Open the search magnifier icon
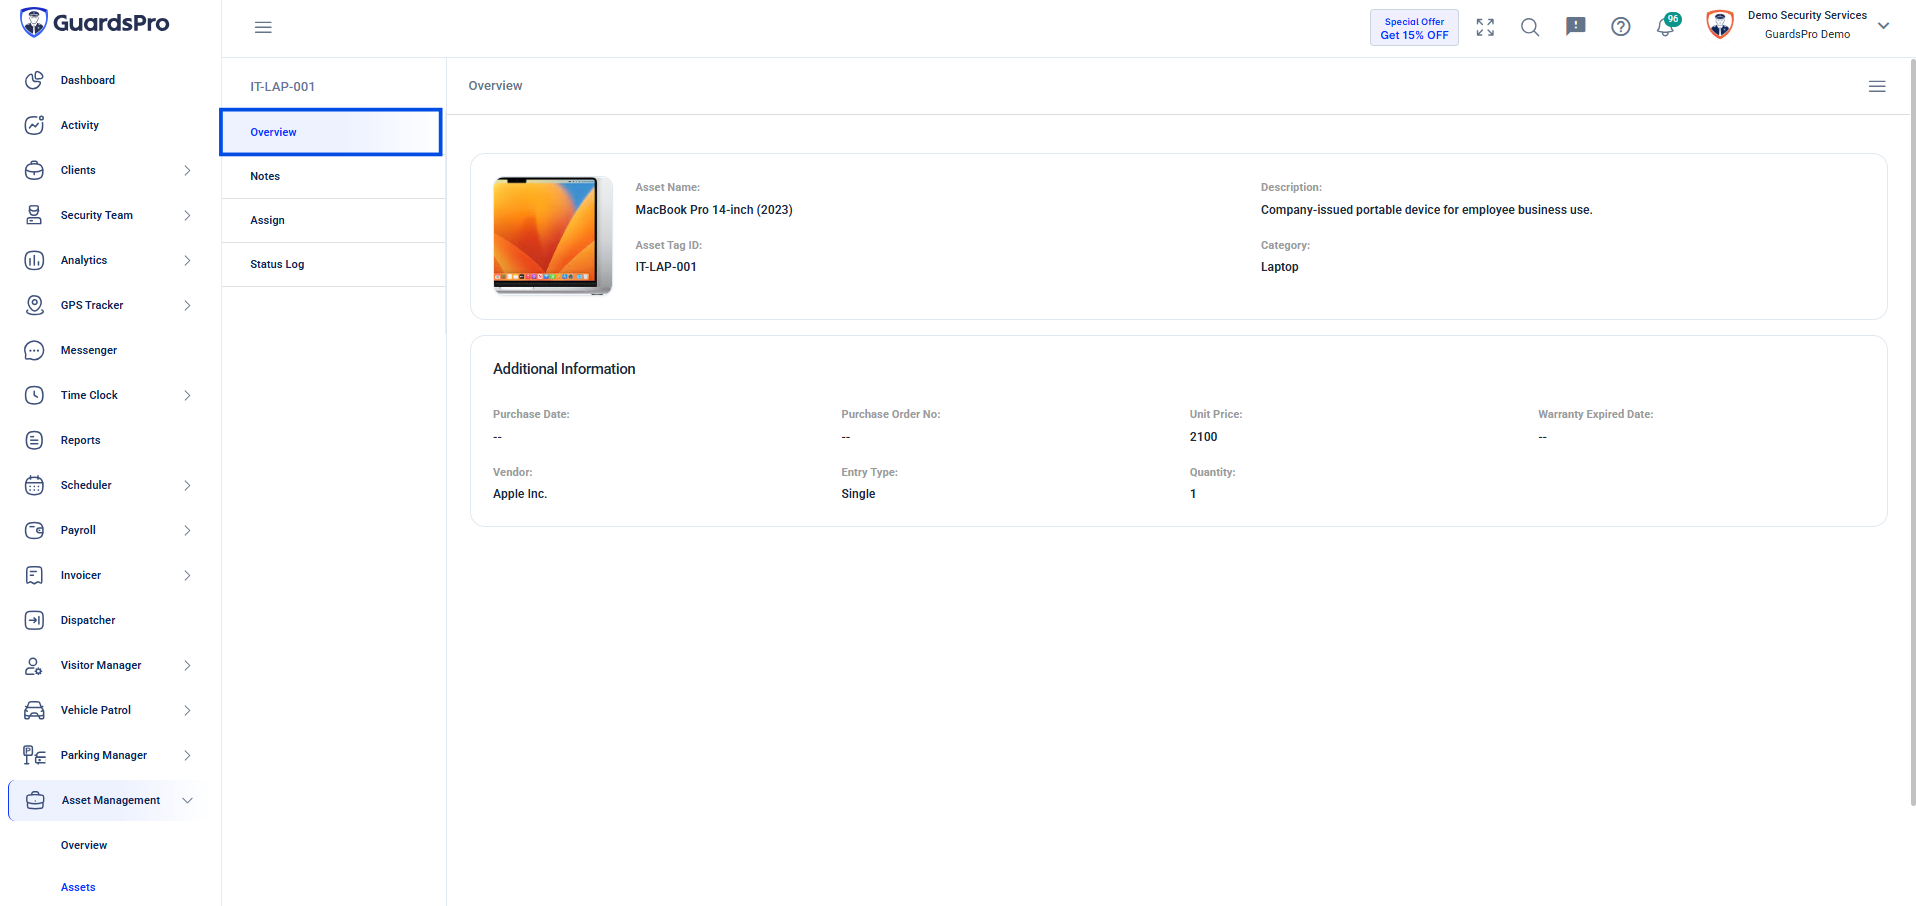The height and width of the screenshot is (906, 1916). click(1530, 27)
